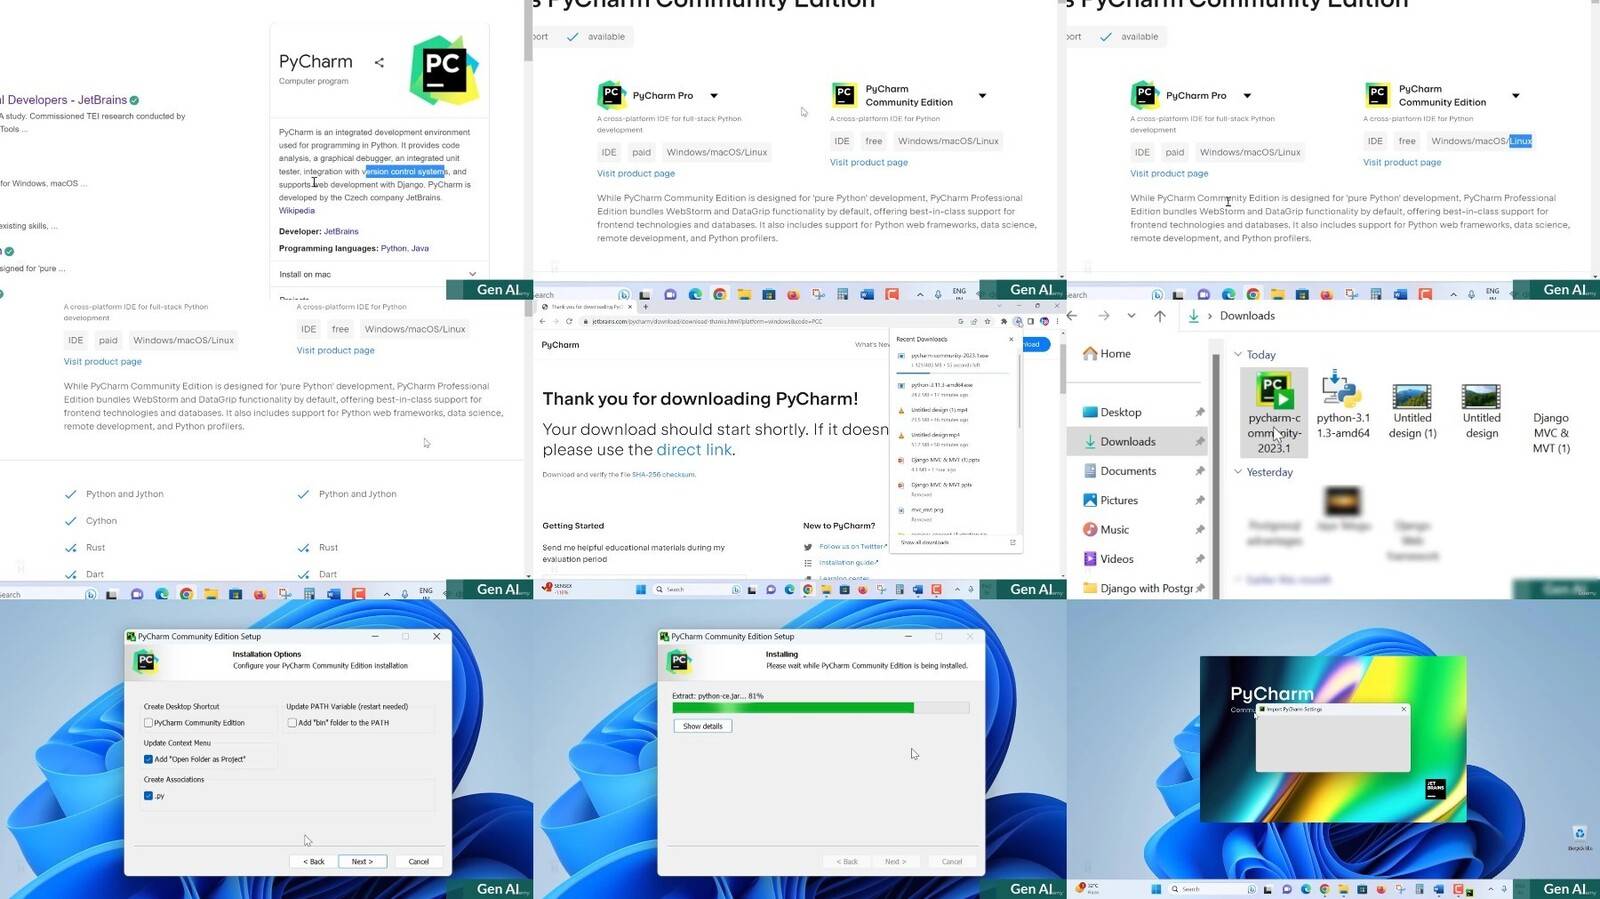
Task: Click Follow us on Twitter link
Action: 852,547
